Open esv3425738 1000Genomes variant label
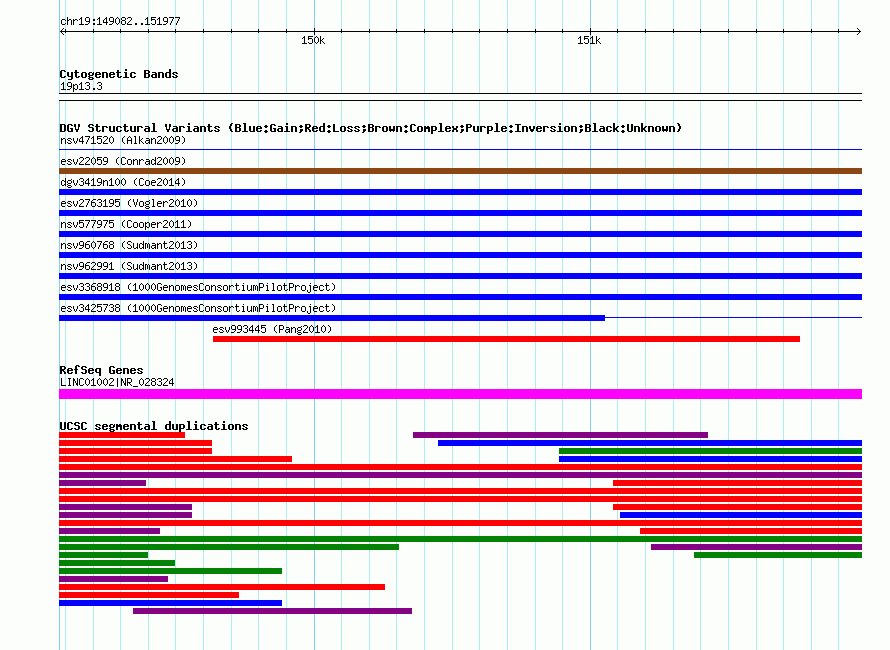Viewport: 890px width, 650px height. [198, 308]
